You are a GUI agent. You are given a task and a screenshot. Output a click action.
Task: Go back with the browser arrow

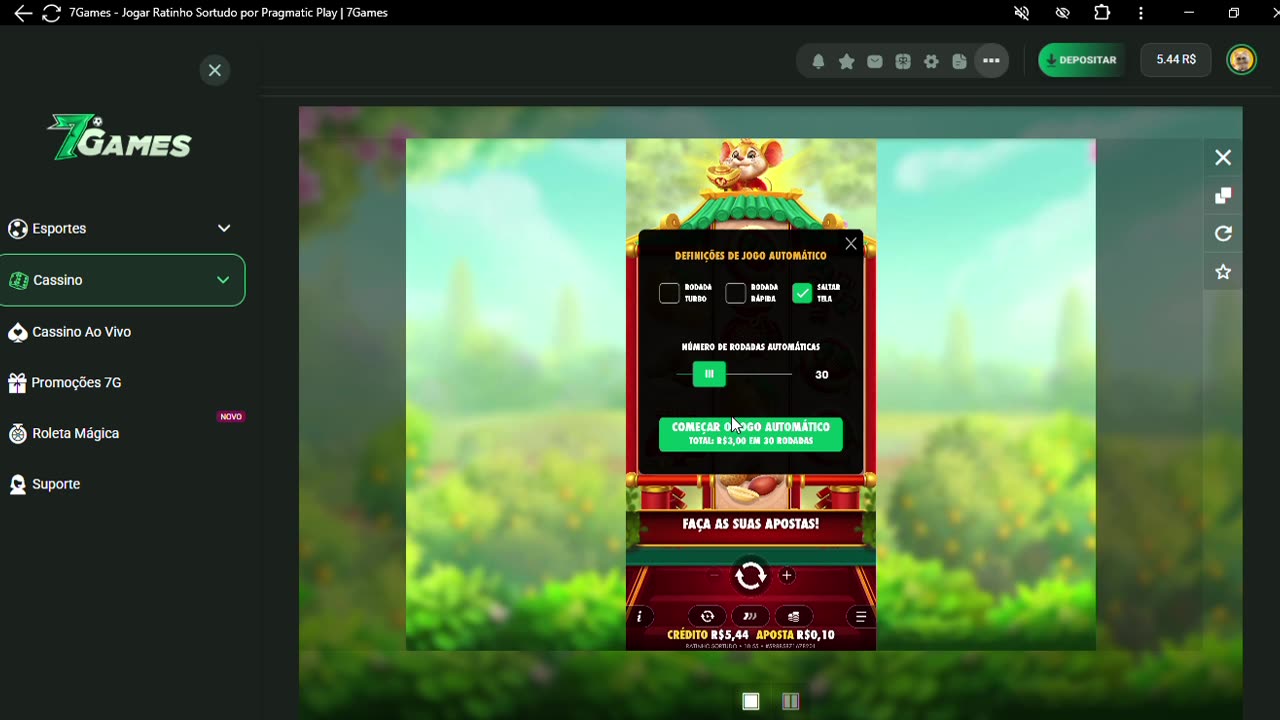[22, 13]
